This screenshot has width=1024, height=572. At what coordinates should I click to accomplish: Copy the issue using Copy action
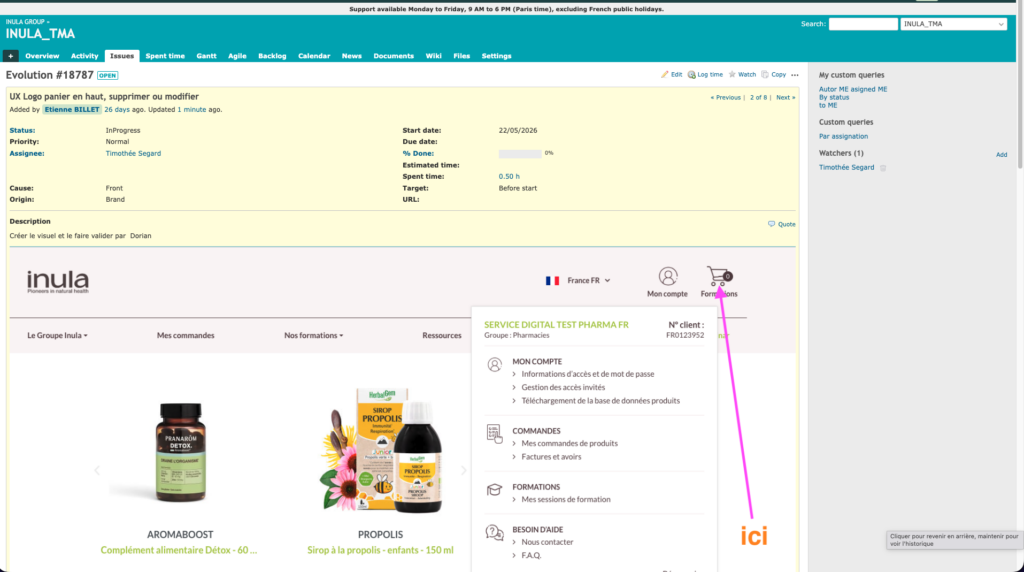click(x=773, y=74)
